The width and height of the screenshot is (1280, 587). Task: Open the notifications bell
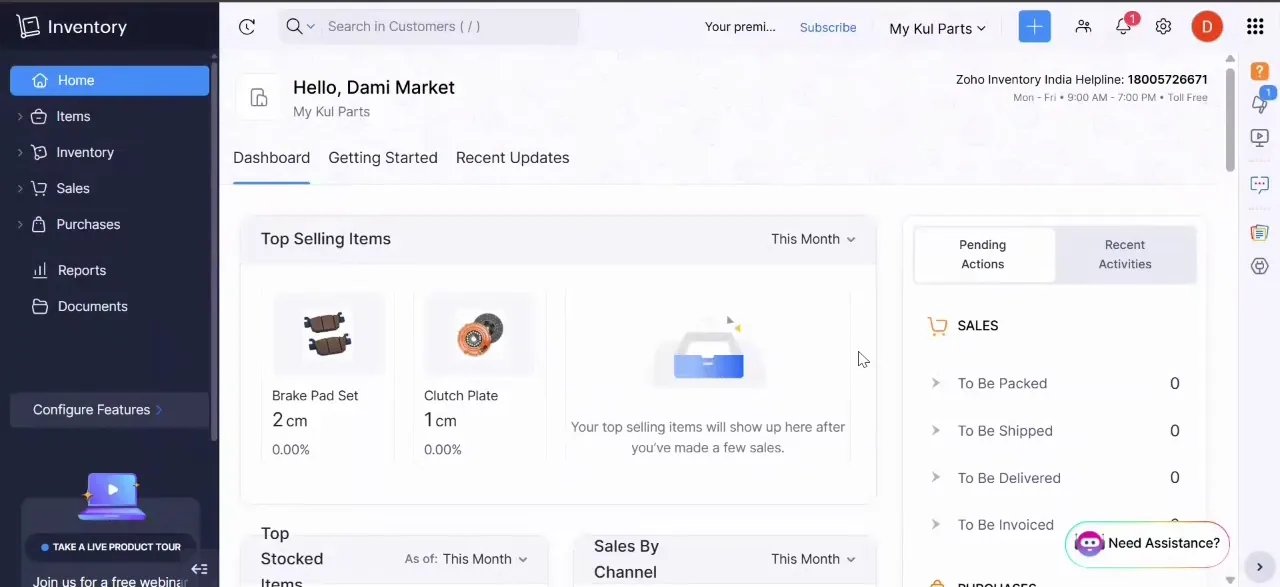(x=1124, y=27)
